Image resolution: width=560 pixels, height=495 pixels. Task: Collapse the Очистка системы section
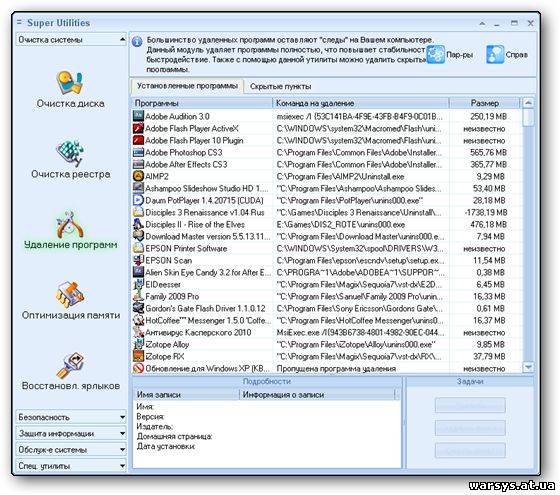[x=71, y=39]
